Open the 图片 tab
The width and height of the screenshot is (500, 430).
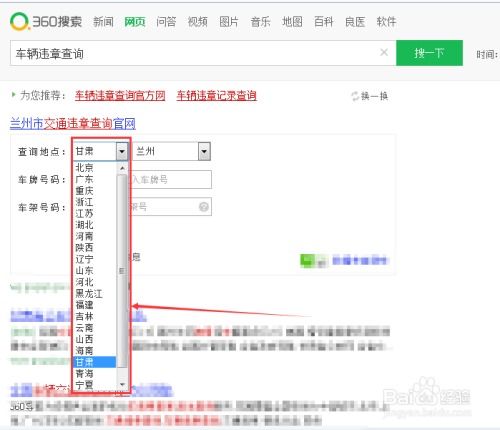229,22
